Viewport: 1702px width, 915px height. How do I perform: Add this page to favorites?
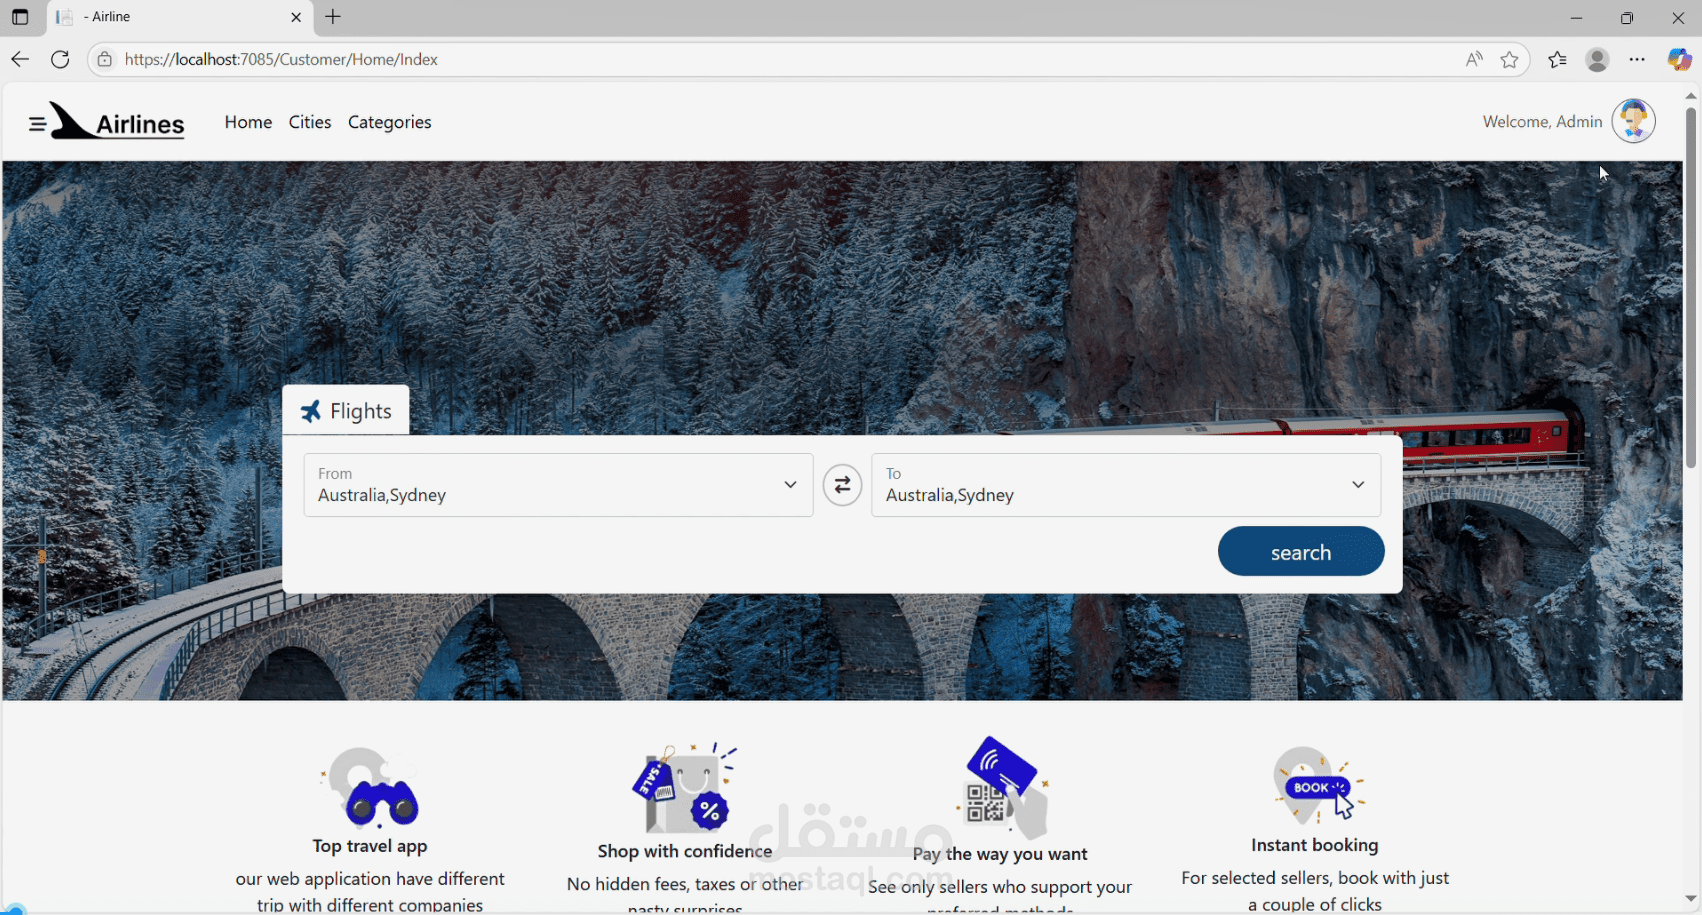click(1509, 60)
